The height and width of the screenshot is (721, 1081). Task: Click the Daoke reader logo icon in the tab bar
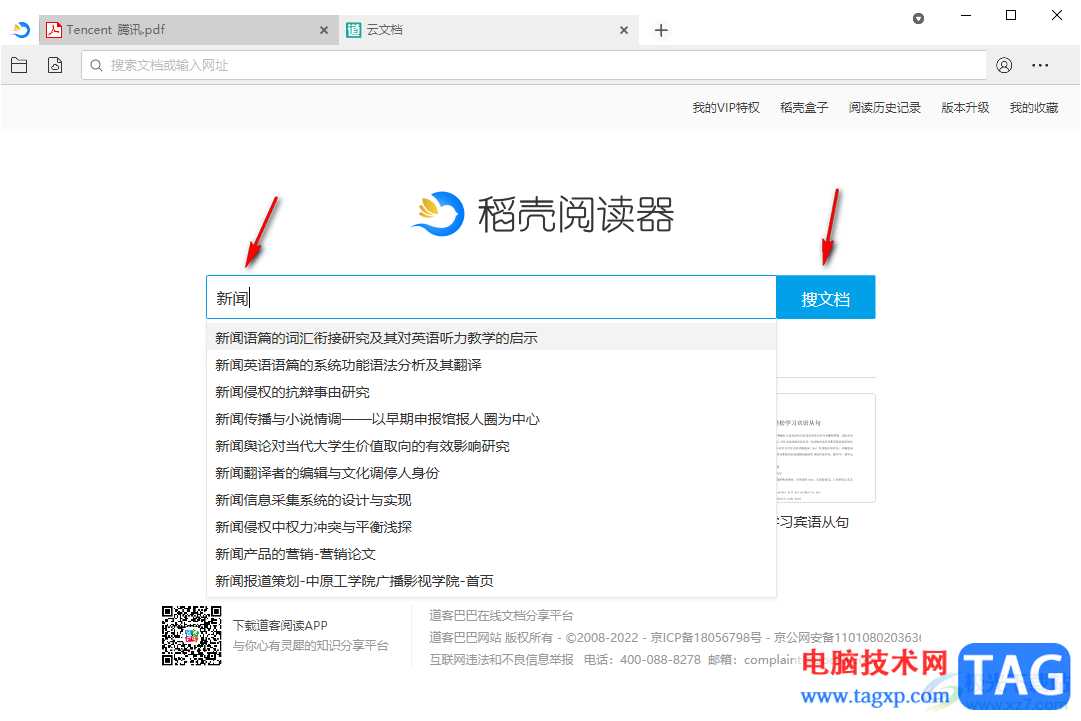(x=21, y=30)
